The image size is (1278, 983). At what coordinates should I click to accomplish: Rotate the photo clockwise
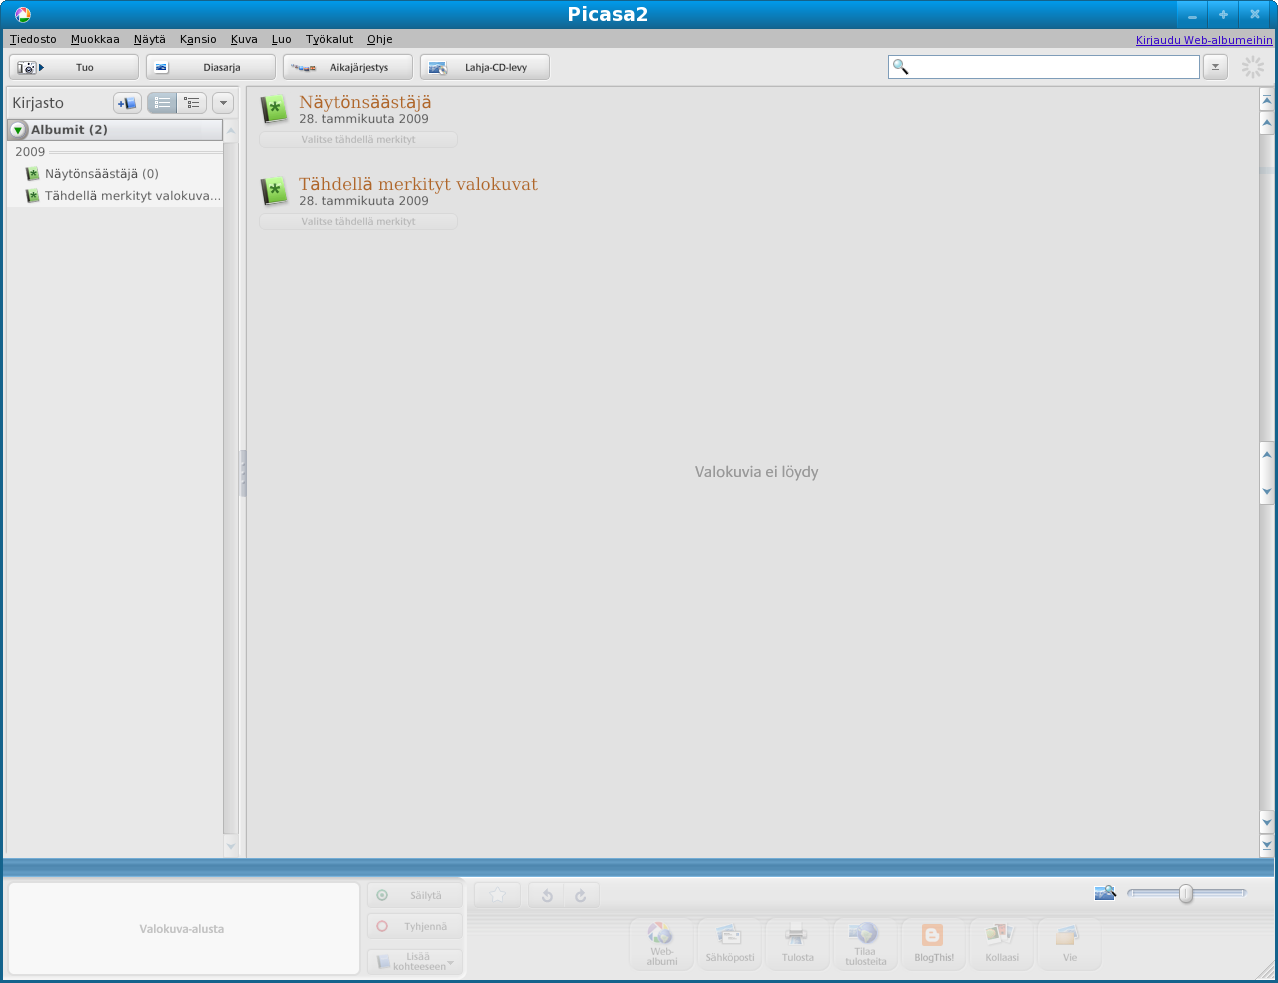coord(581,895)
